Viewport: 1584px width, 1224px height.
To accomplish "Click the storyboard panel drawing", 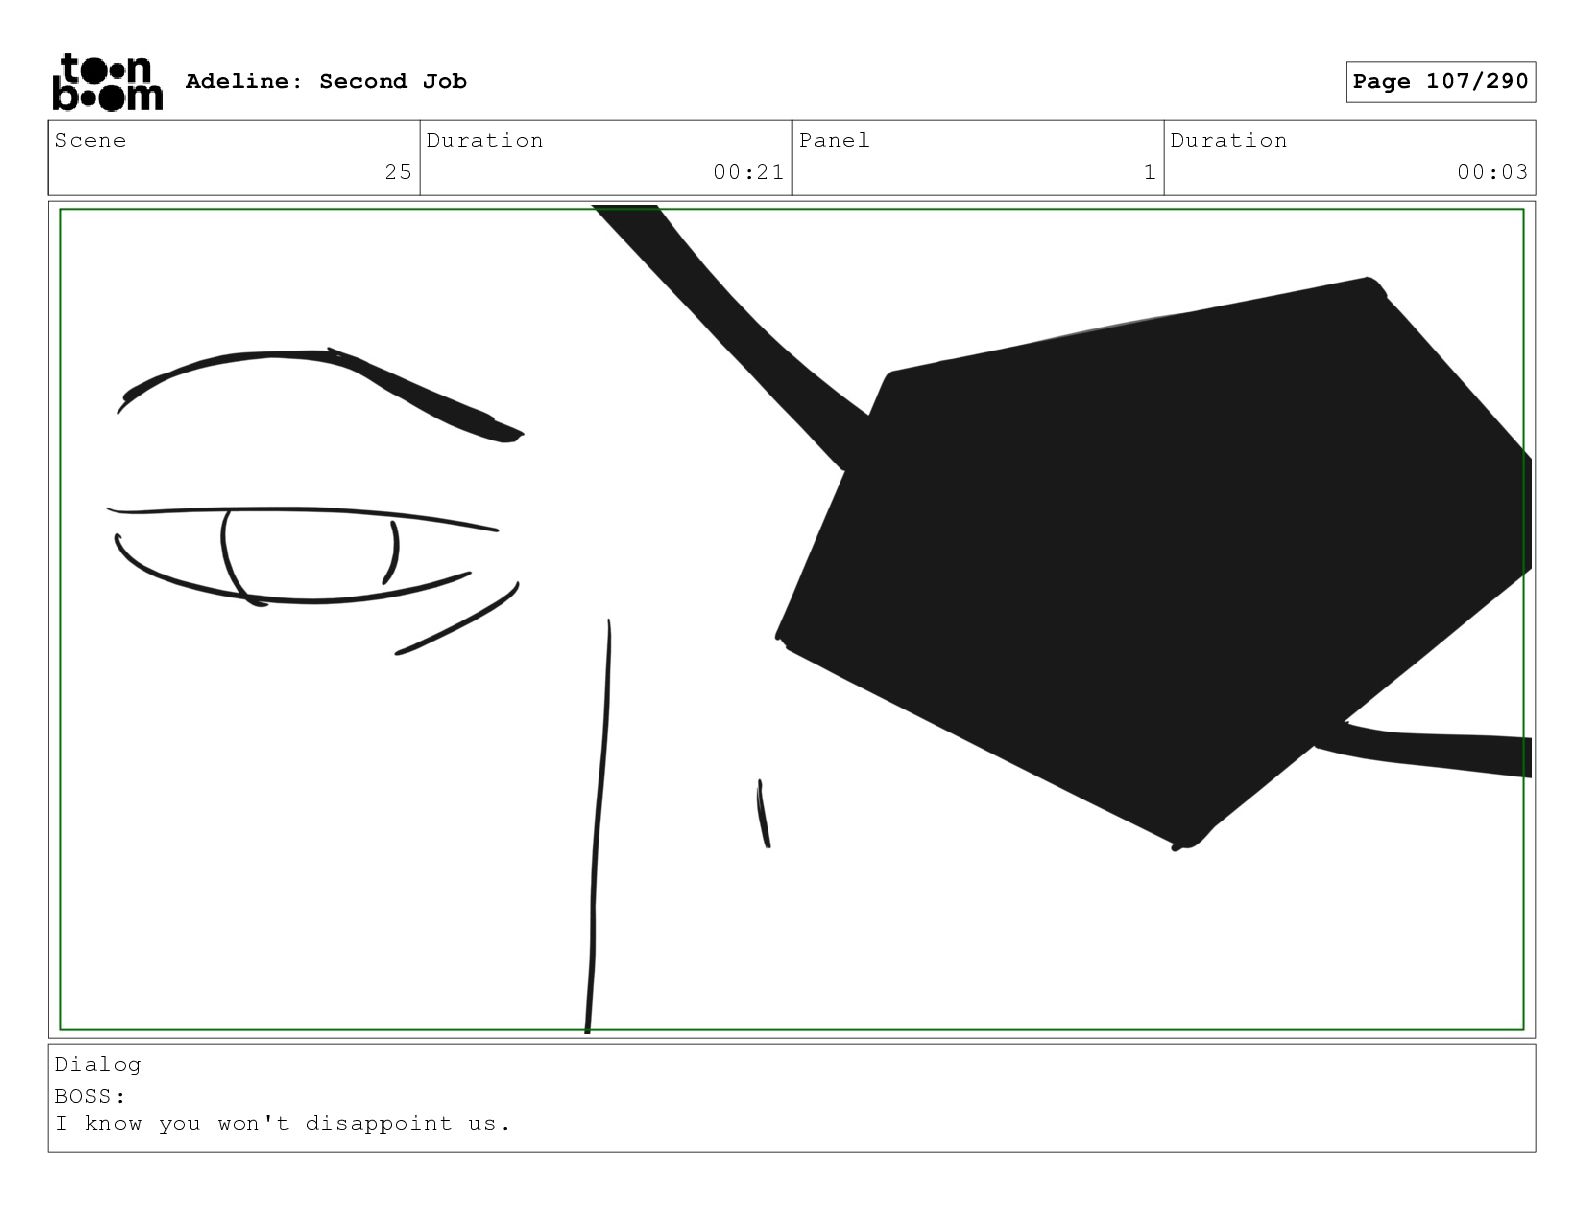I will pyautogui.click(x=792, y=619).
